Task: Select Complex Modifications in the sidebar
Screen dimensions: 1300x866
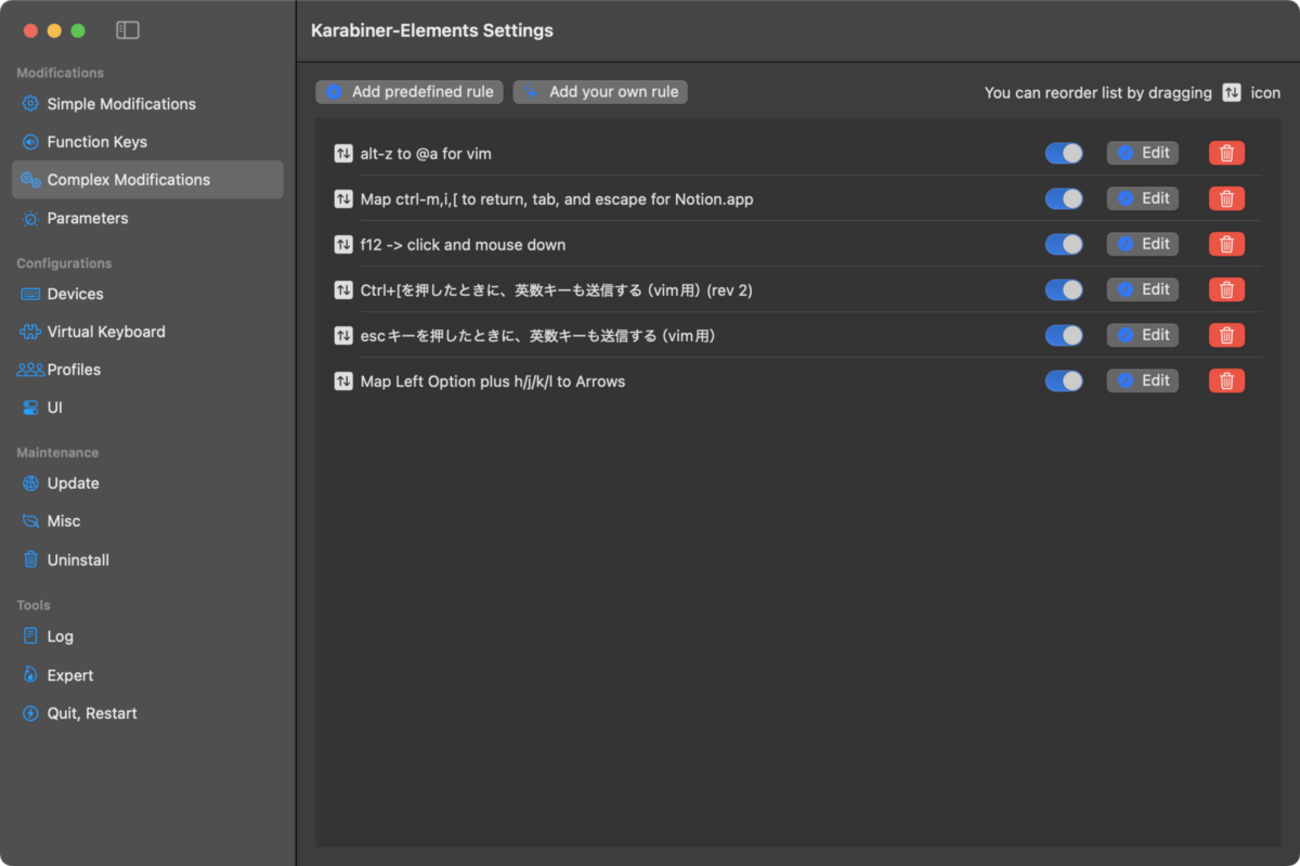Action: (x=148, y=180)
